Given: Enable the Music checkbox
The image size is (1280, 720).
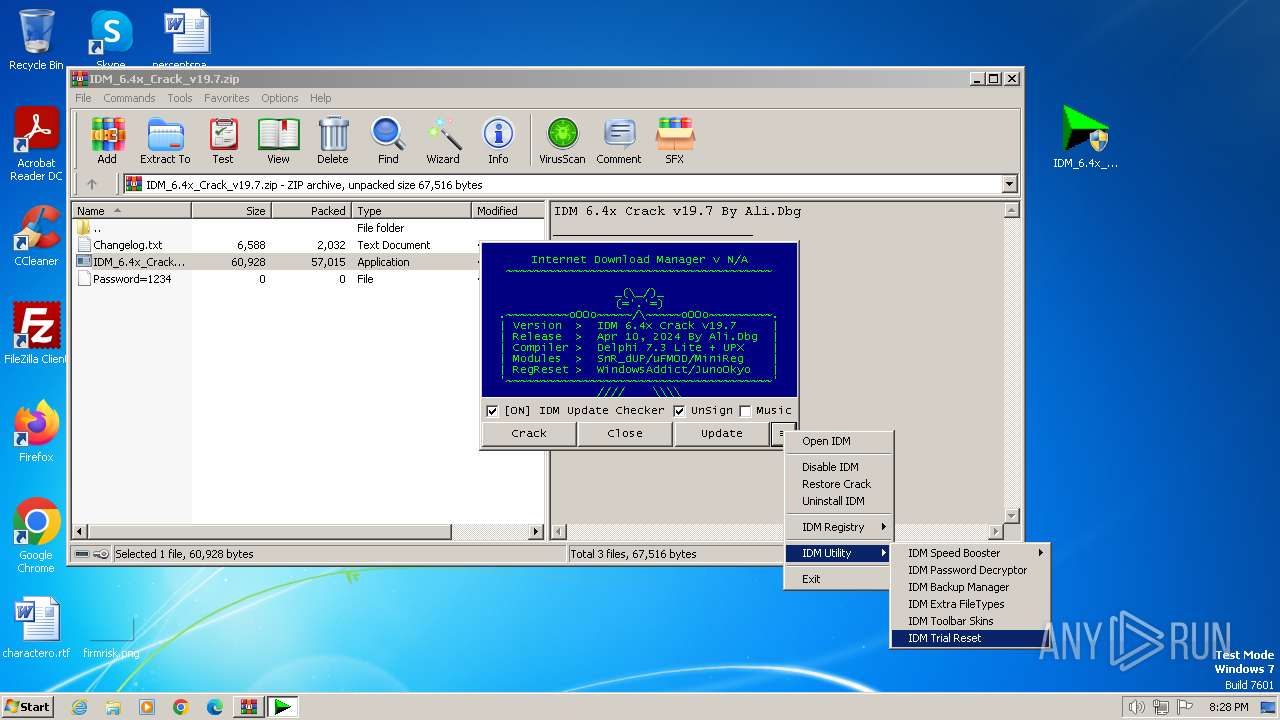Looking at the screenshot, I should click(x=745, y=411).
